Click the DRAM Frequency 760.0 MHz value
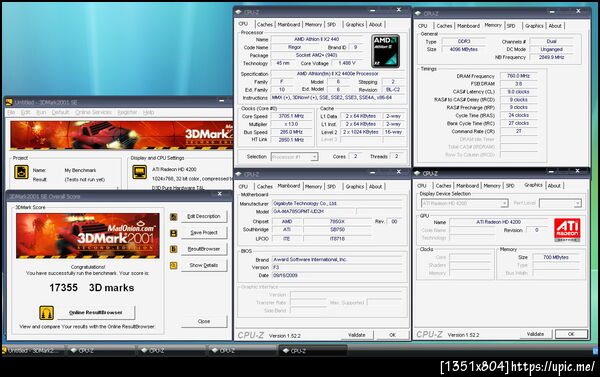The image size is (600, 377). click(518, 76)
